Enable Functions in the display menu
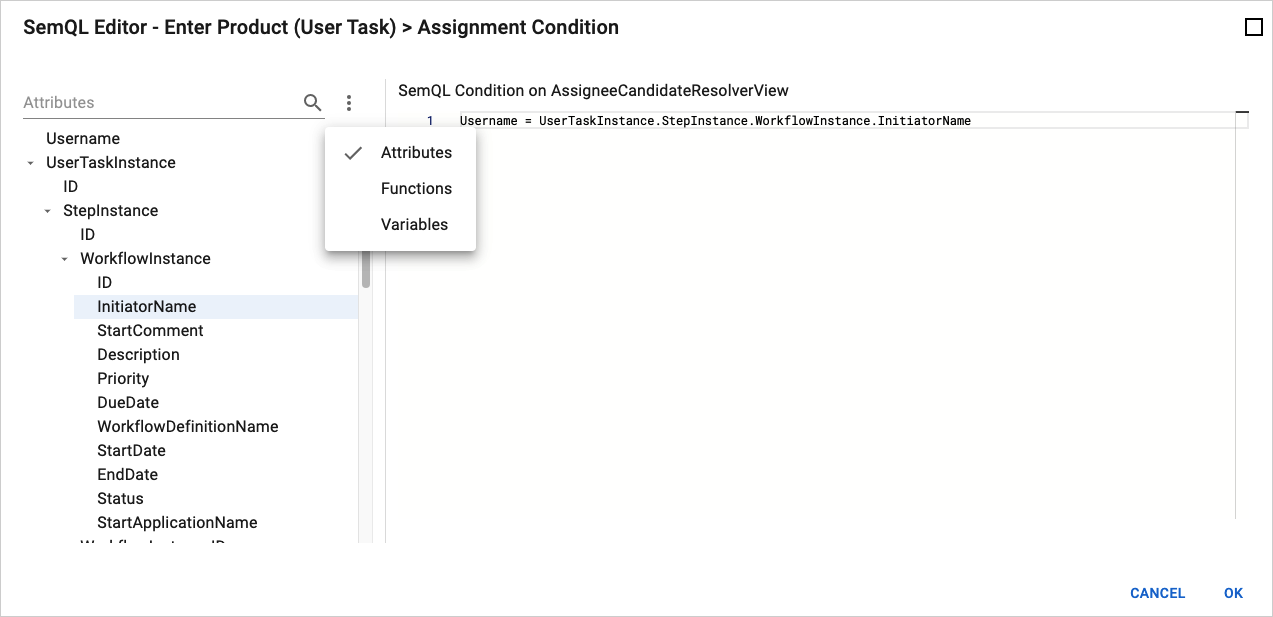 [x=416, y=188]
